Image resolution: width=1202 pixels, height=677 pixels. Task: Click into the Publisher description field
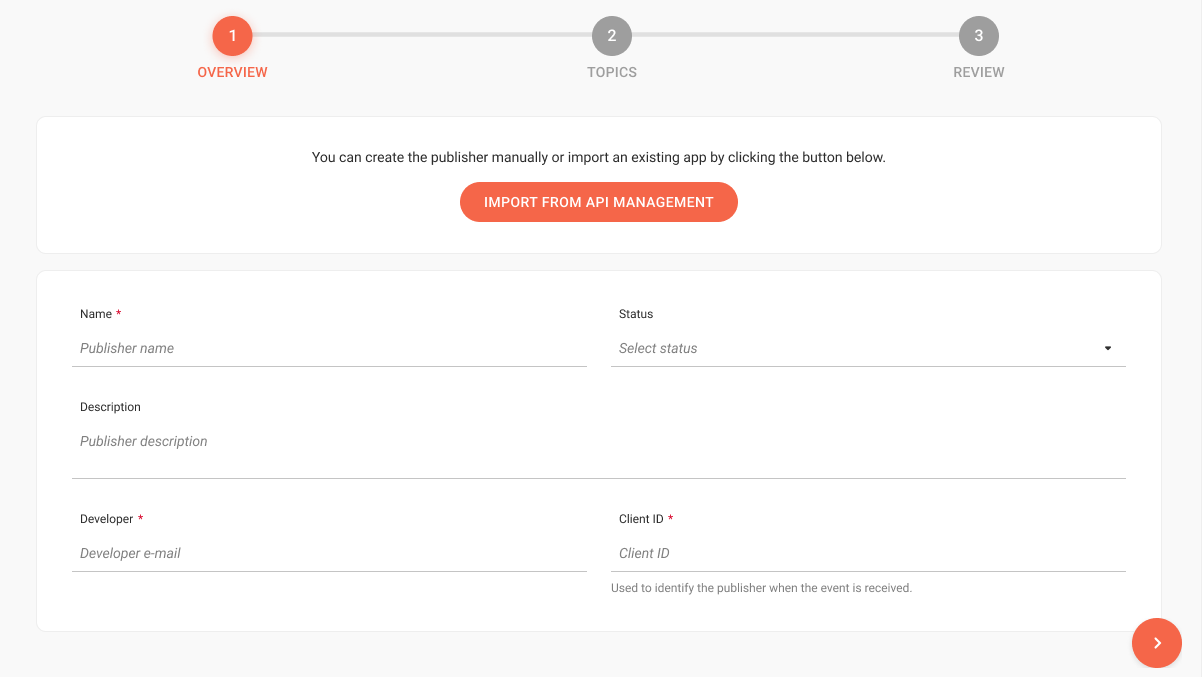coord(598,442)
